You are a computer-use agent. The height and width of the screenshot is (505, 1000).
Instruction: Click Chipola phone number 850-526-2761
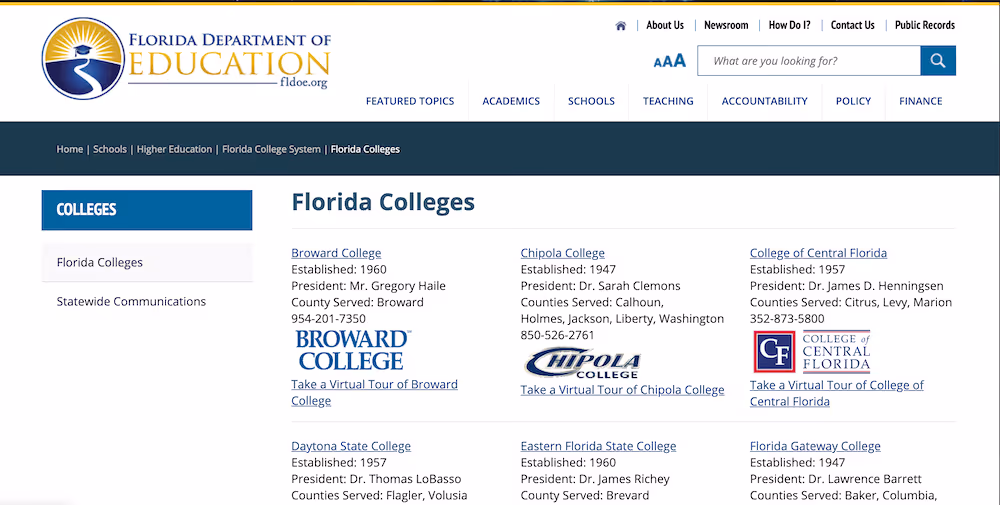pos(557,335)
